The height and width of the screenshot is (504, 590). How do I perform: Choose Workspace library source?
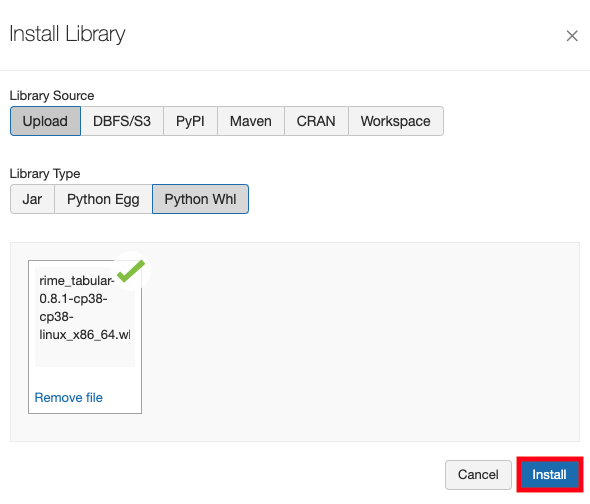[396, 121]
